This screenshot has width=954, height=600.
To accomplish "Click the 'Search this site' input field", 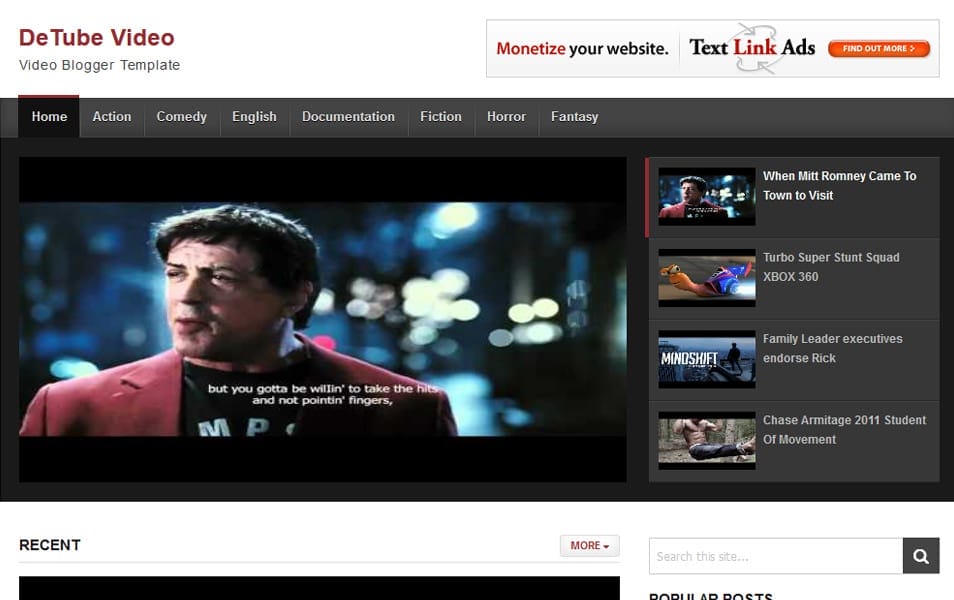I will tap(775, 555).
